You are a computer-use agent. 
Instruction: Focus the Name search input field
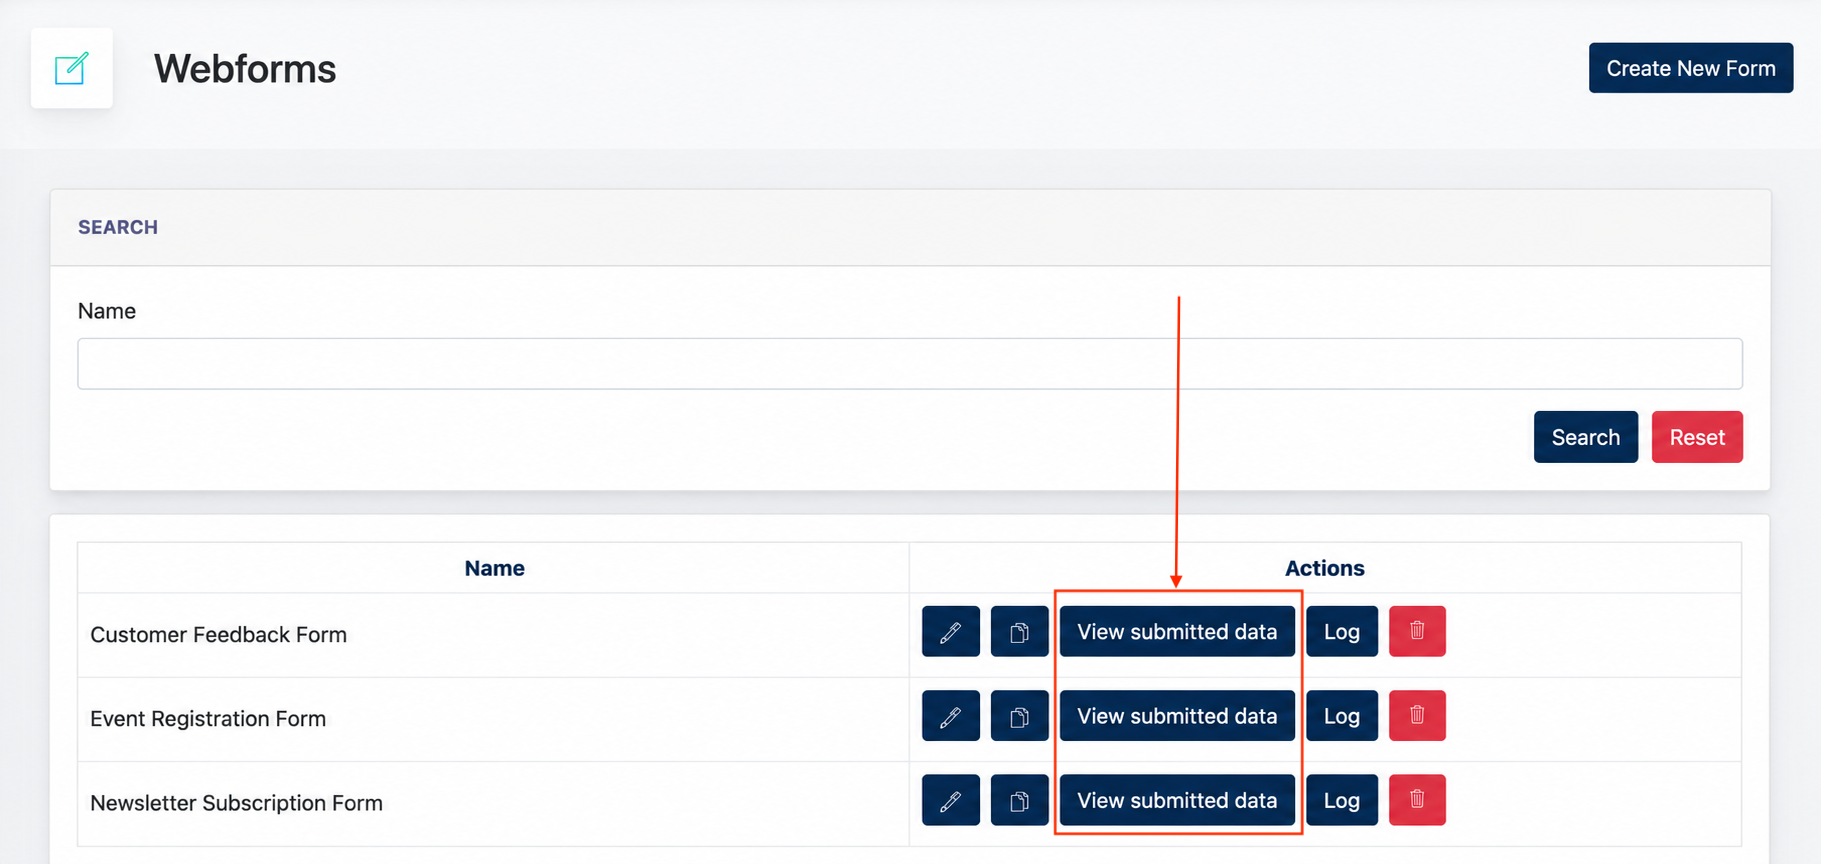pos(910,363)
